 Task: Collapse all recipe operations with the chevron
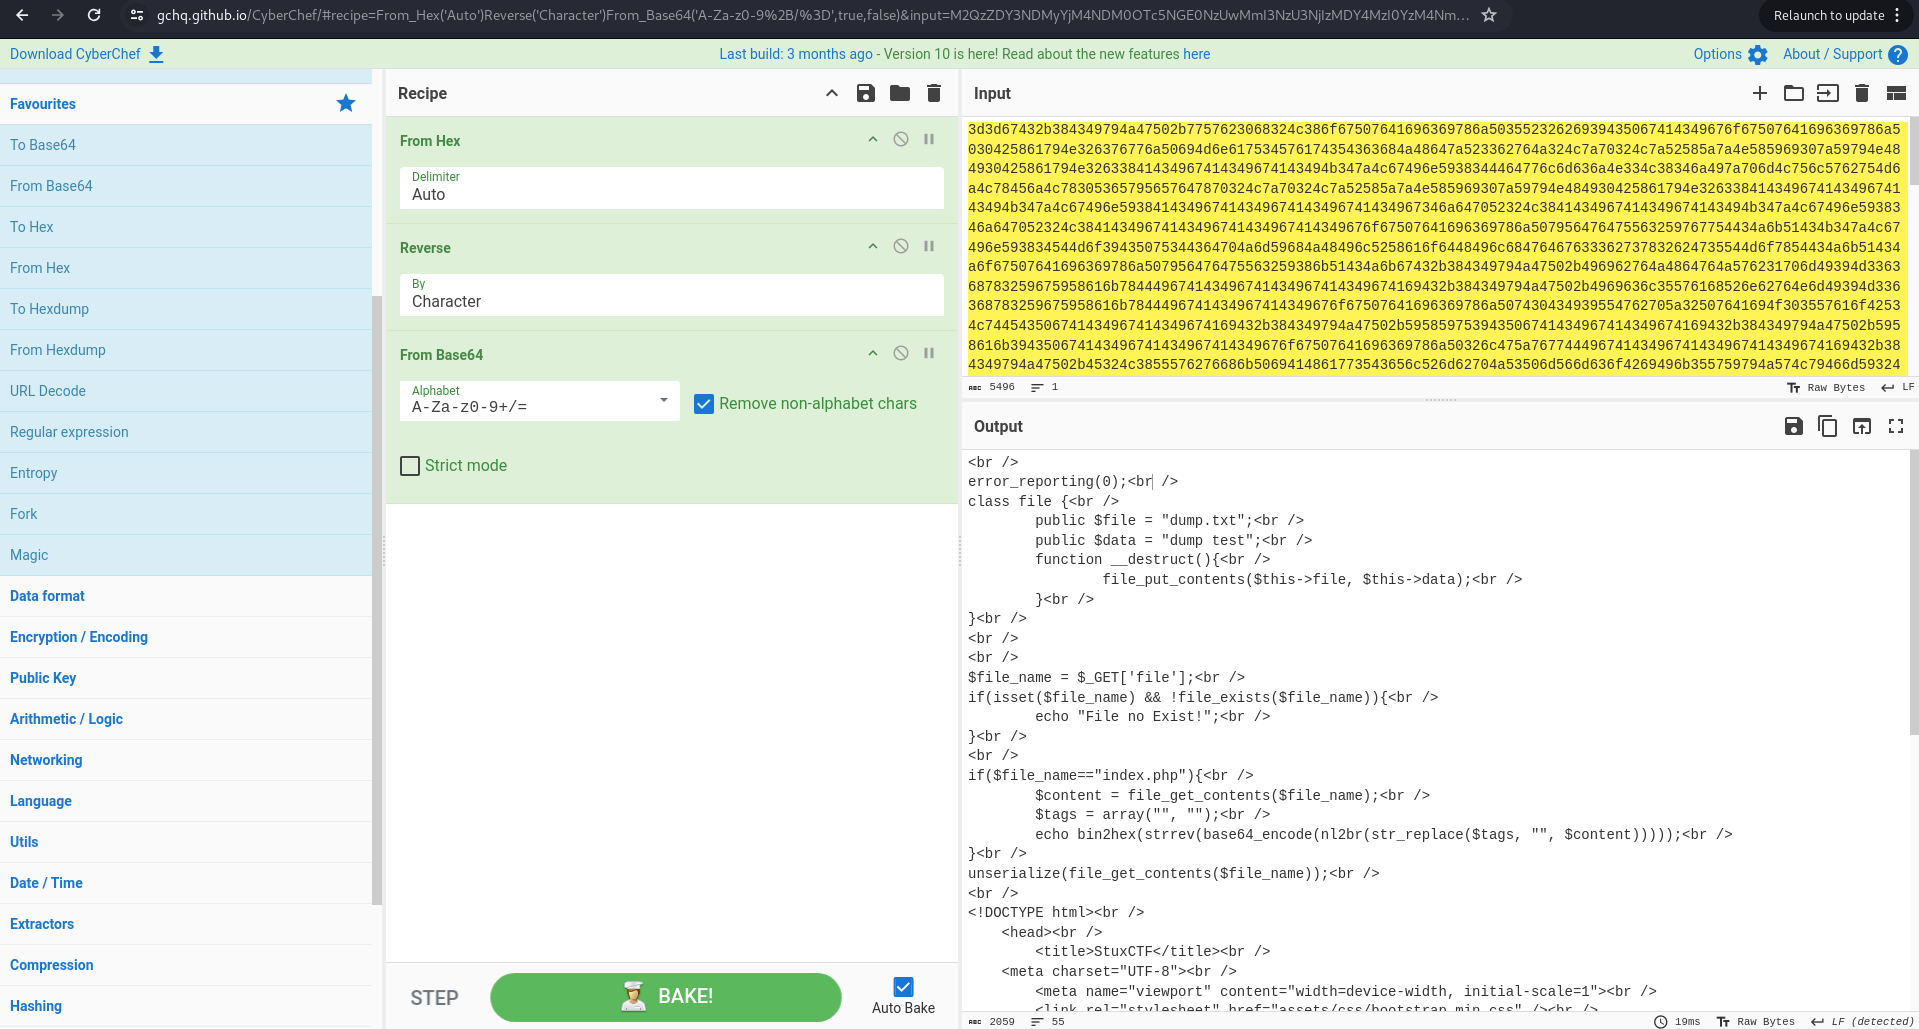click(x=832, y=93)
